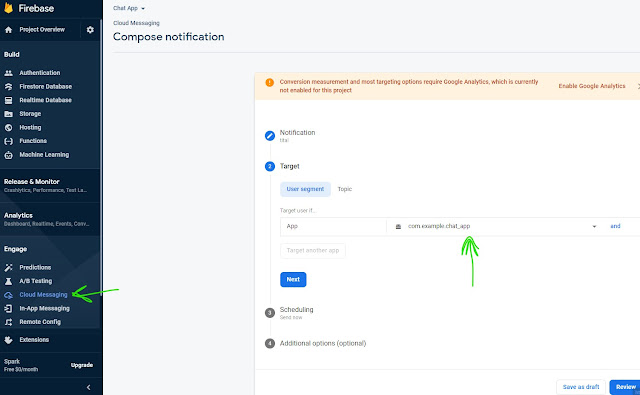Click the Upgrade plan button
Viewport: 640px width, 395px height.
pyautogui.click(x=82, y=365)
